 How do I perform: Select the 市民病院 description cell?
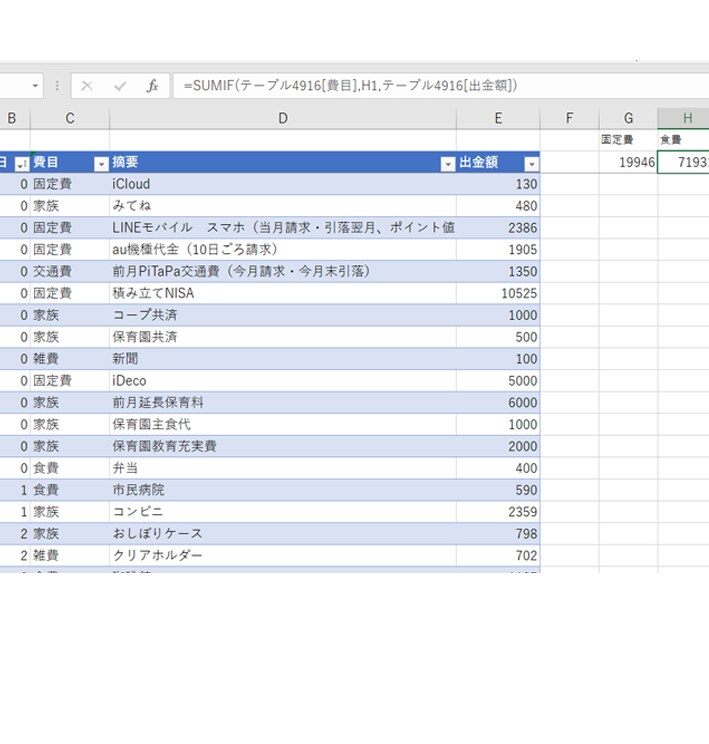(283, 490)
